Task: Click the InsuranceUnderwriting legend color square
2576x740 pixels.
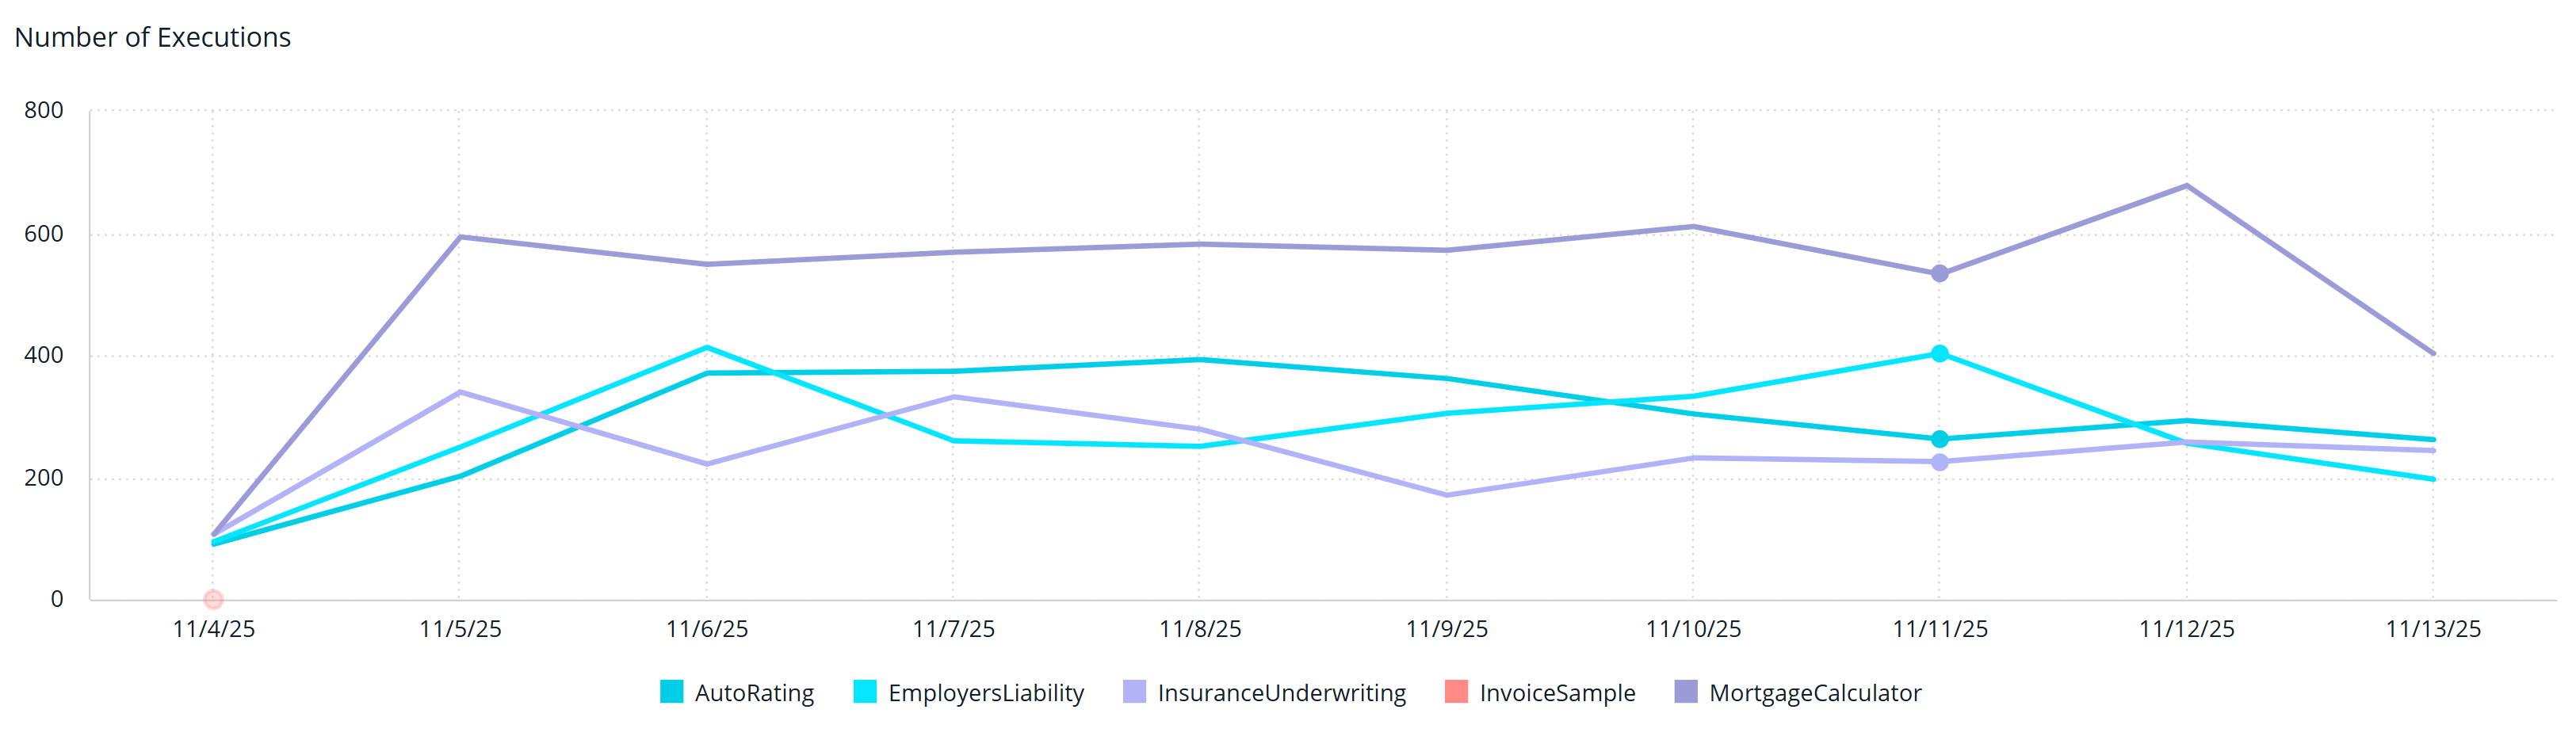Action: click(1134, 692)
